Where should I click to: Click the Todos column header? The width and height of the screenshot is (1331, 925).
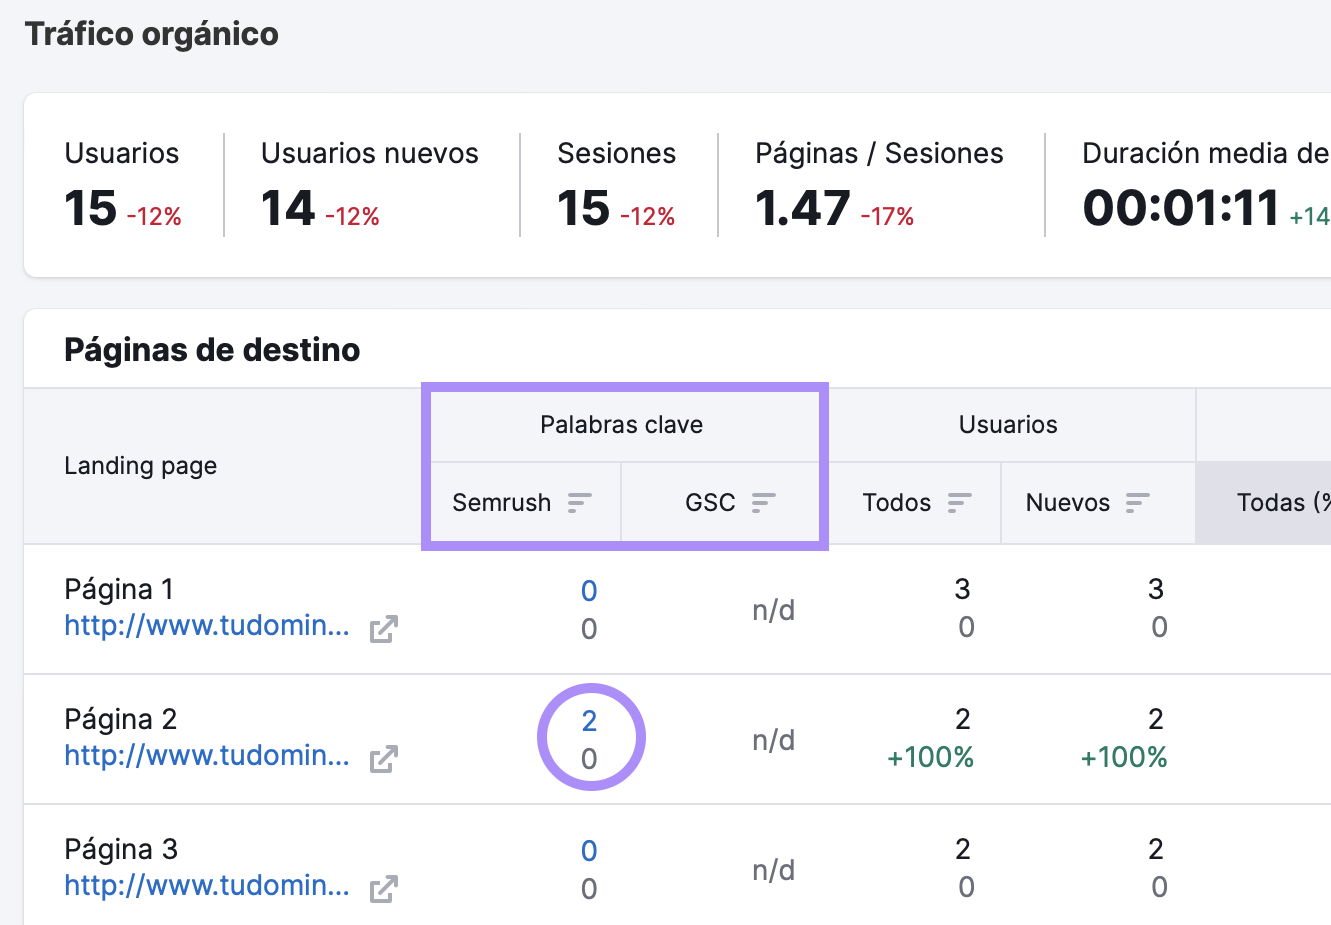[897, 502]
